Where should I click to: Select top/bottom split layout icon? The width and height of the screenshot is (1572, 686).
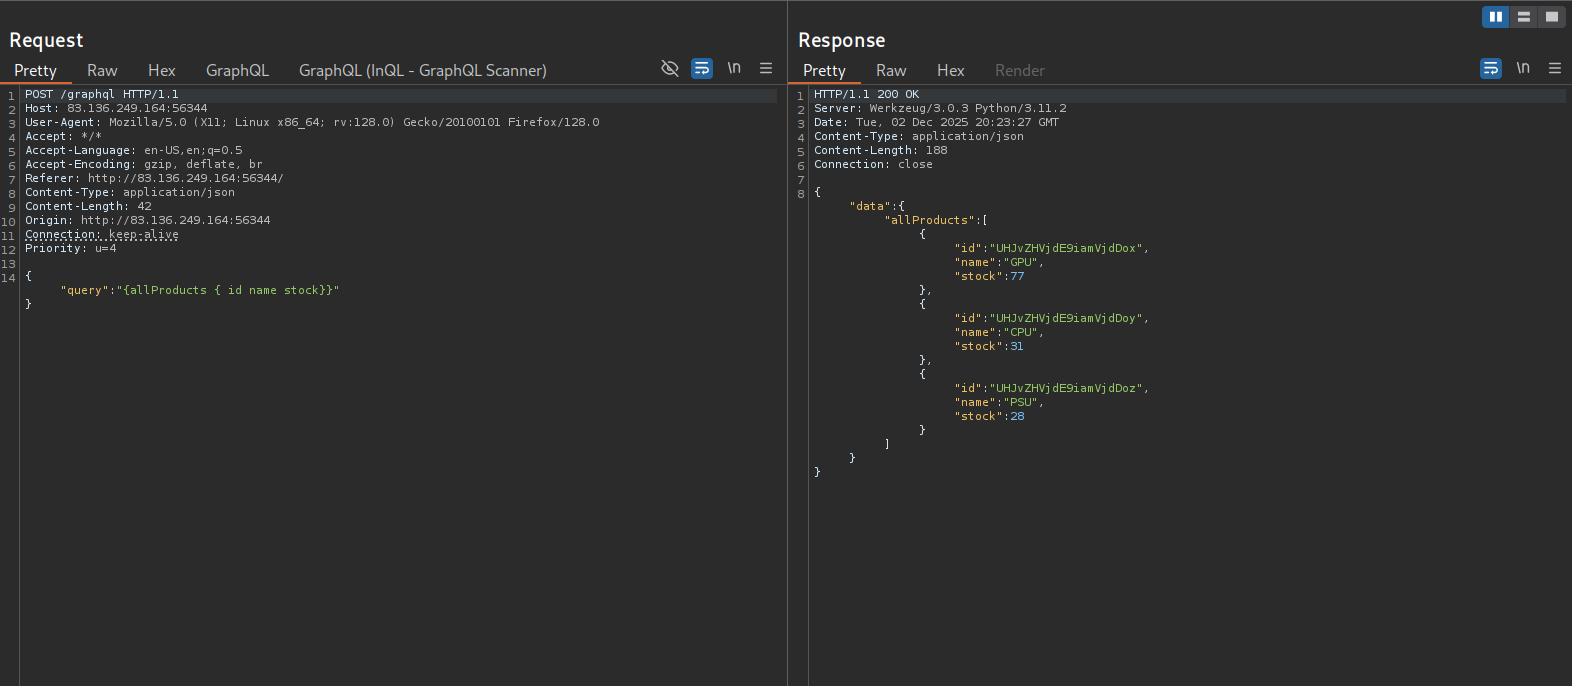click(1523, 17)
